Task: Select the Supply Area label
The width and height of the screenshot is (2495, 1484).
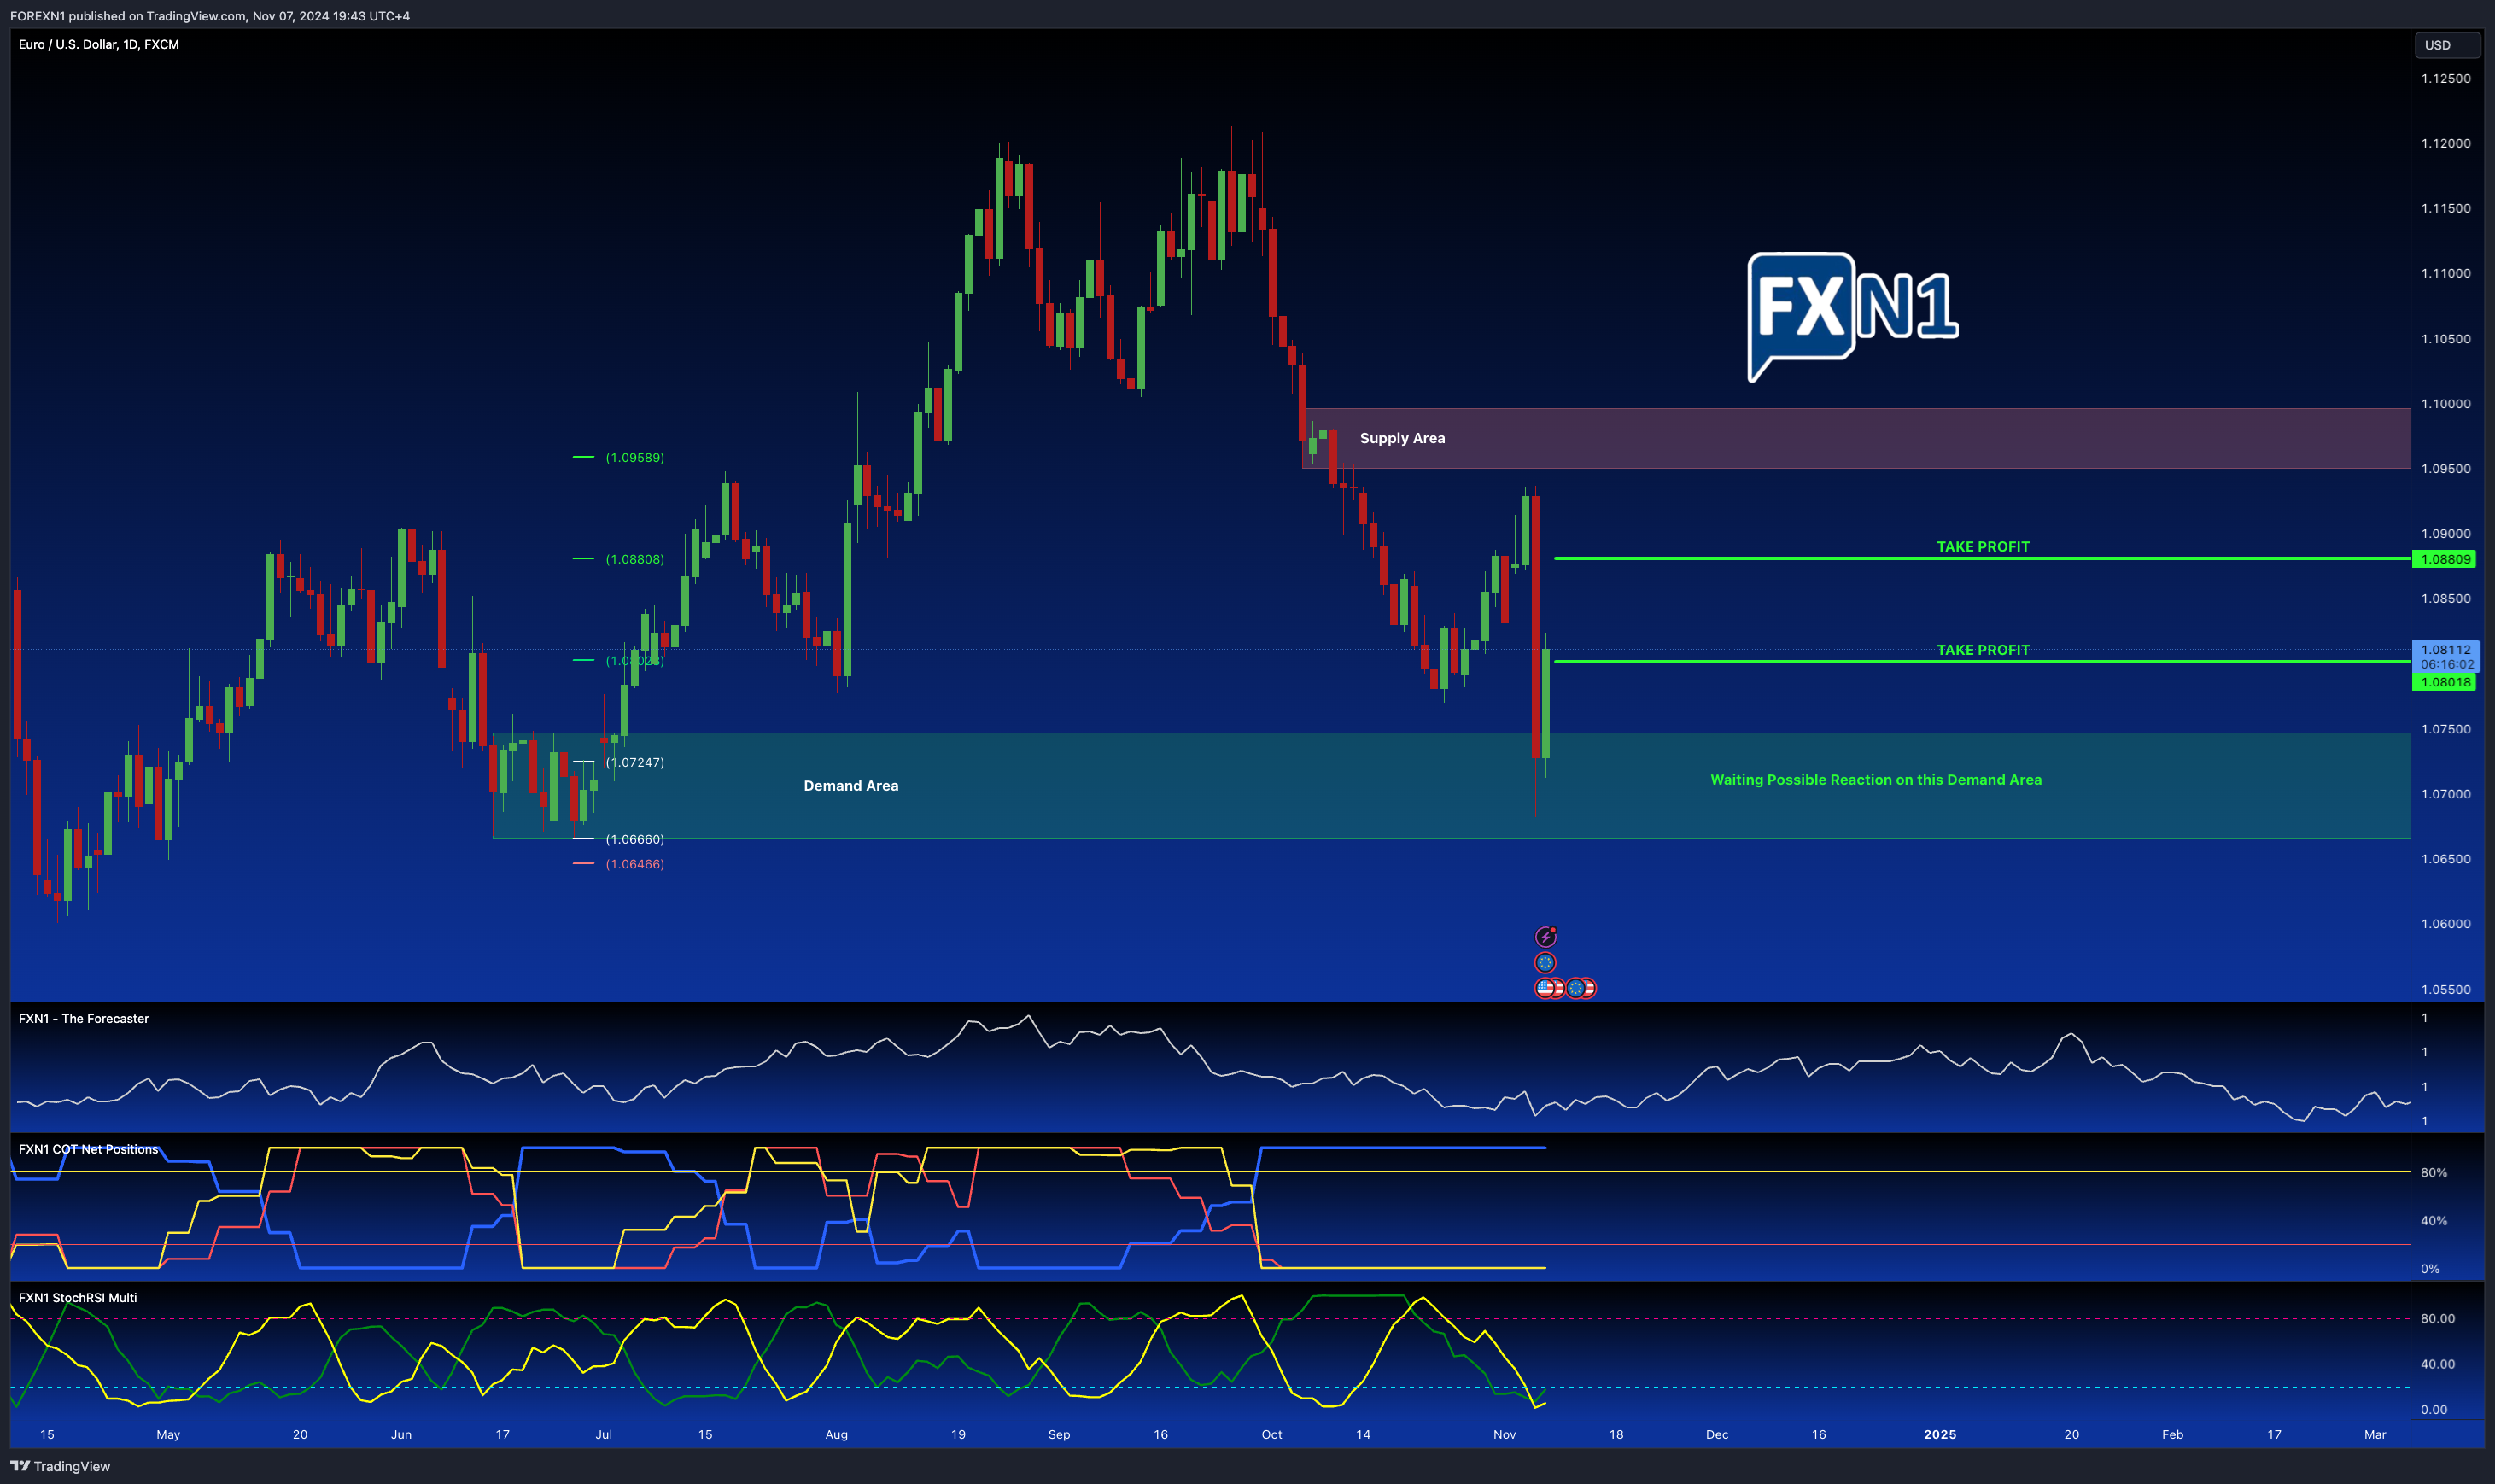Action: pos(1402,438)
